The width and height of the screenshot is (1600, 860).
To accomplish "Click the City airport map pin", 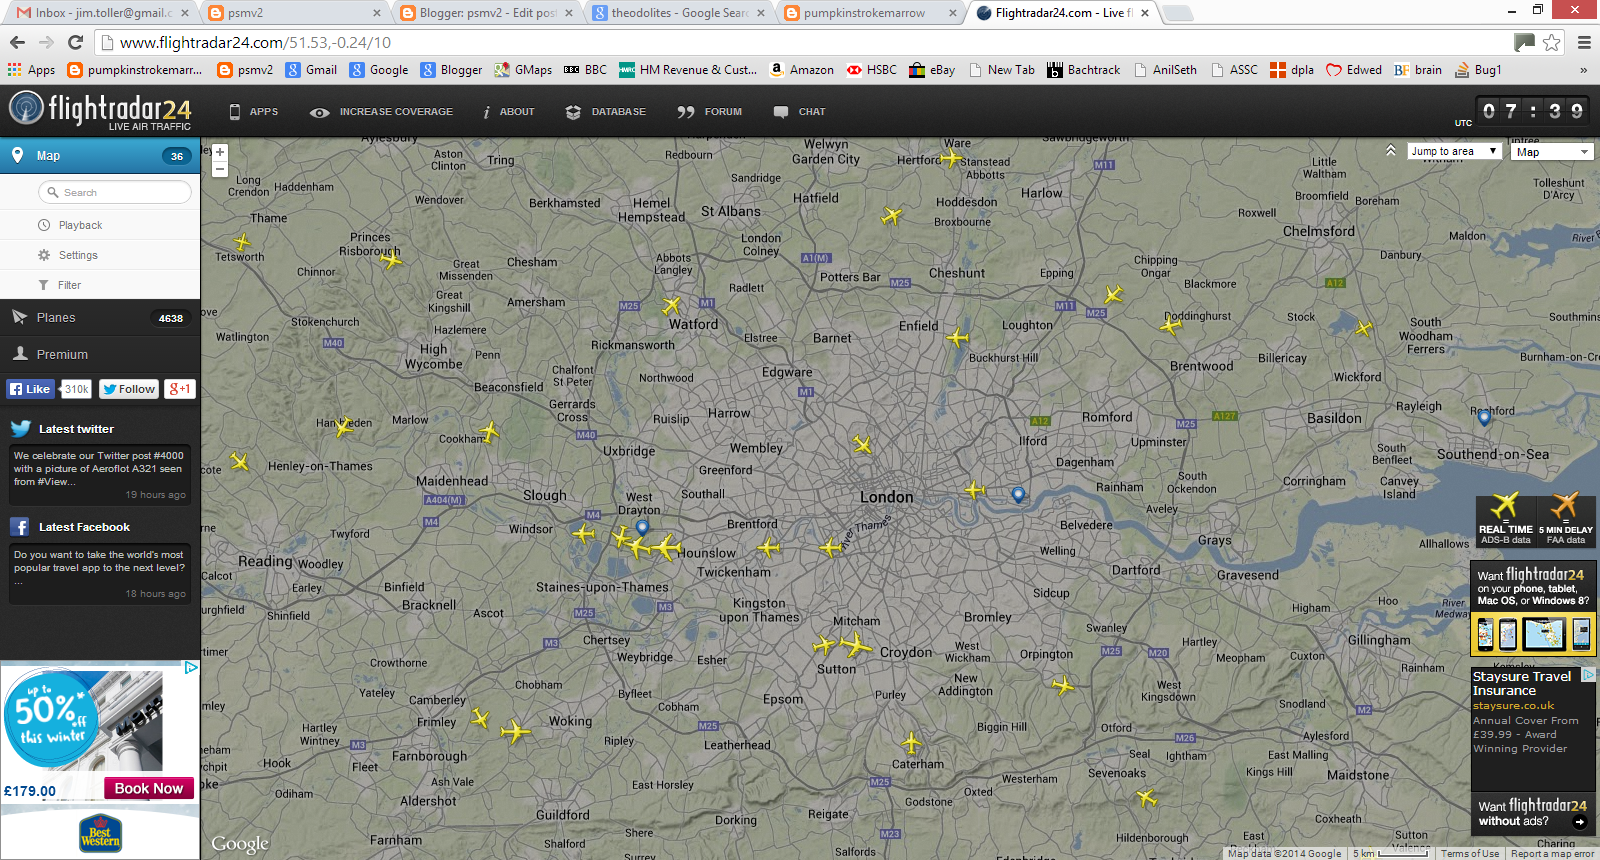I will 1018,494.
